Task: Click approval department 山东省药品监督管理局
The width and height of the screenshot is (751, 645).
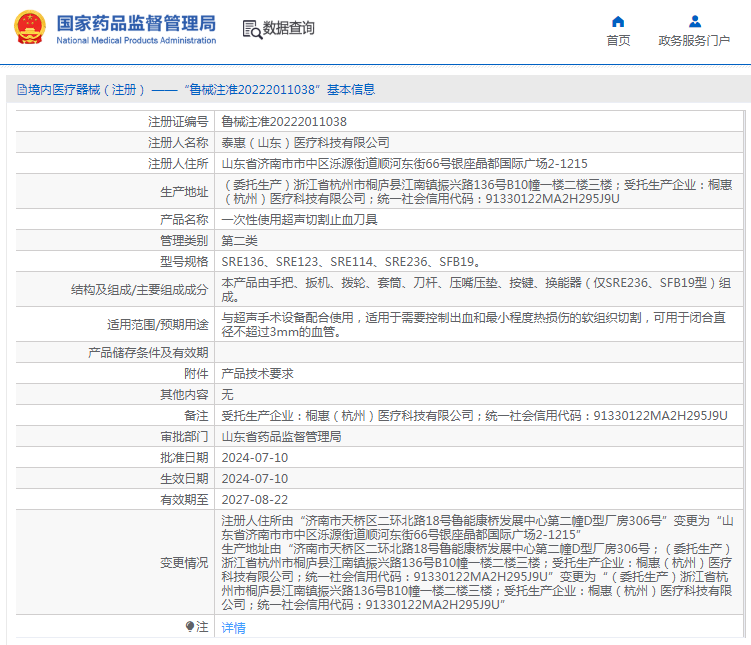Action: (281, 437)
